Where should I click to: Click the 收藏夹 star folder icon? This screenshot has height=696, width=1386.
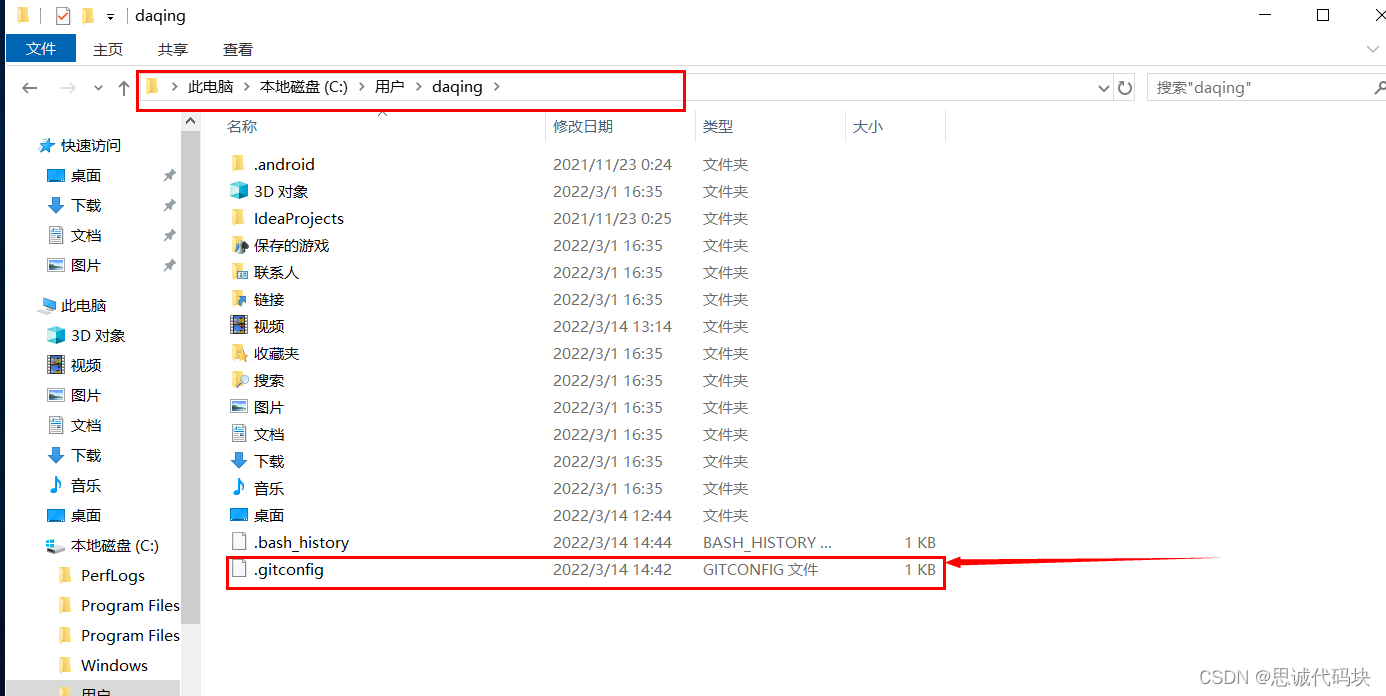[238, 353]
